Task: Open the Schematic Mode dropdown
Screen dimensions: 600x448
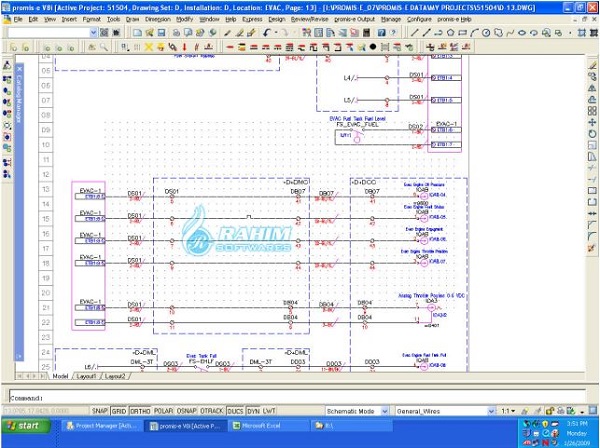Action: (x=387, y=411)
